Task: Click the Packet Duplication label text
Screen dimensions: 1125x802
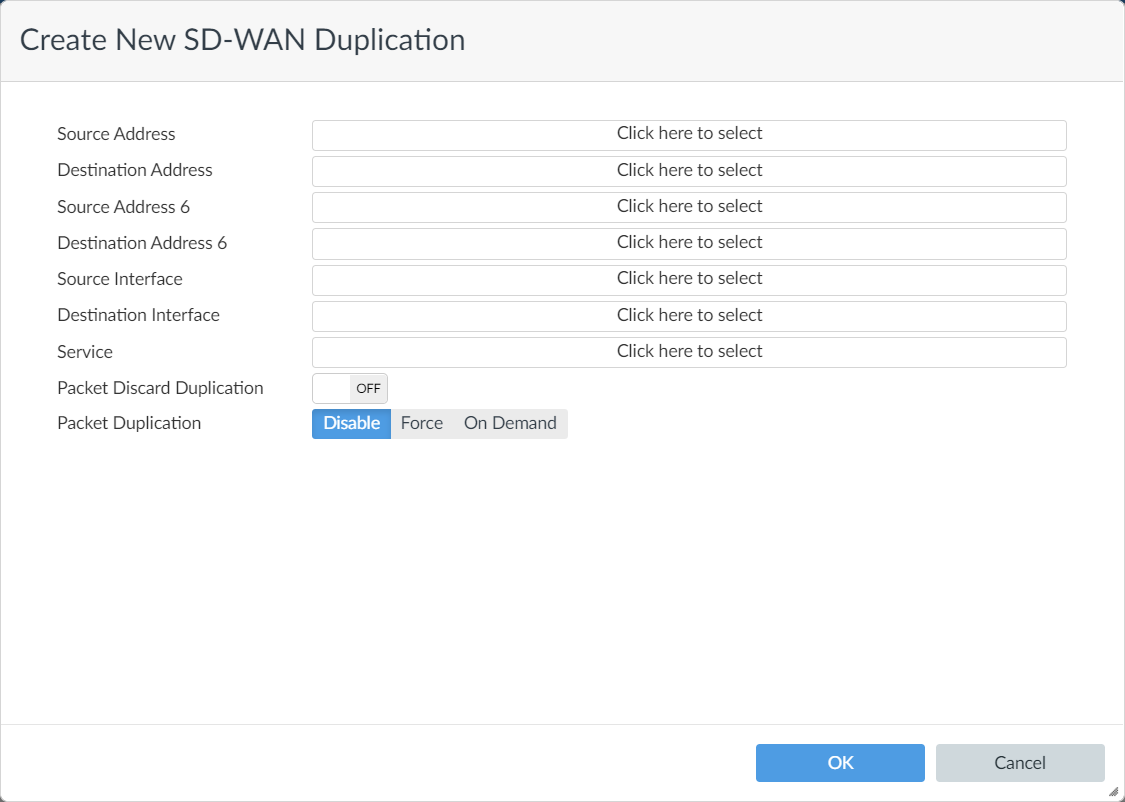Action: 129,423
